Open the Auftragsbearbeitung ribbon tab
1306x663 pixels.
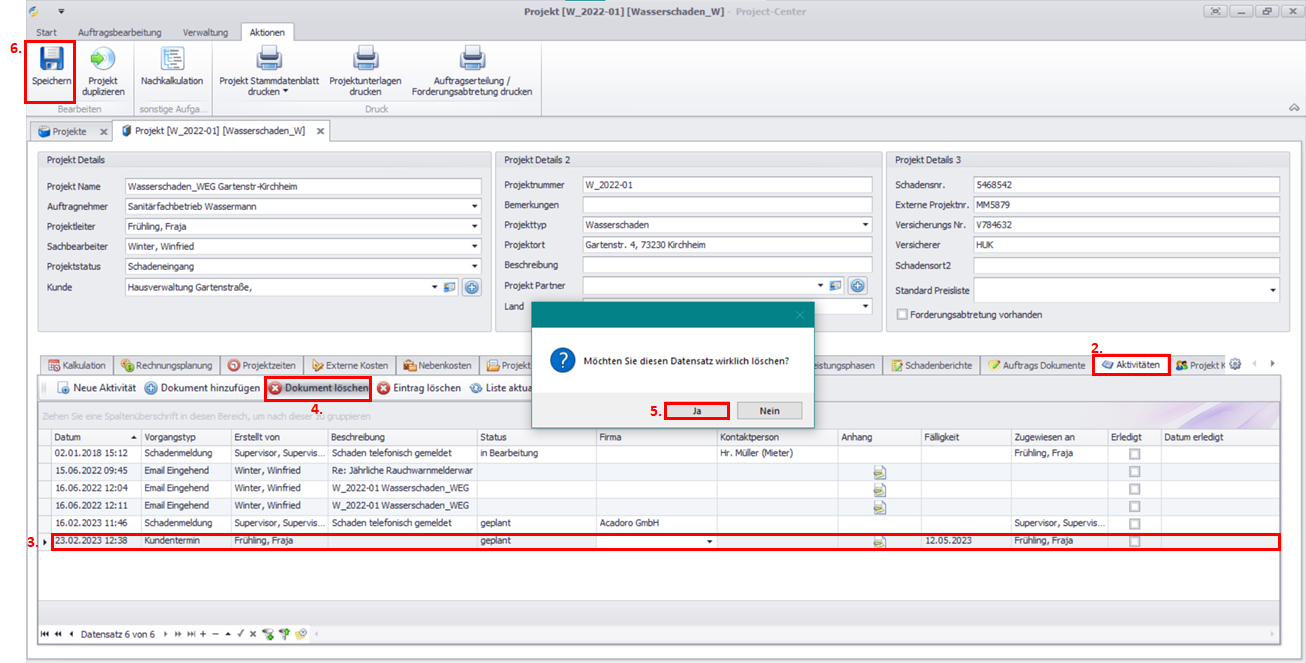tap(119, 32)
